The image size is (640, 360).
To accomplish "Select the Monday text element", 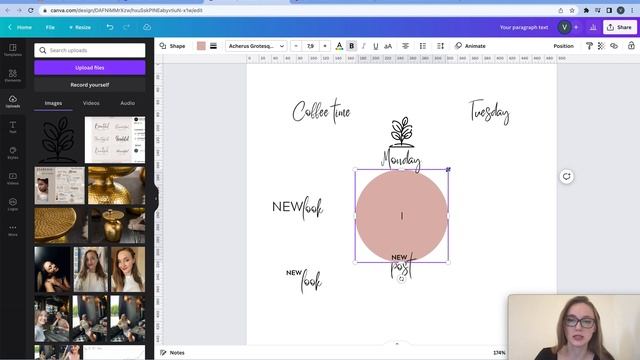I will 401,160.
